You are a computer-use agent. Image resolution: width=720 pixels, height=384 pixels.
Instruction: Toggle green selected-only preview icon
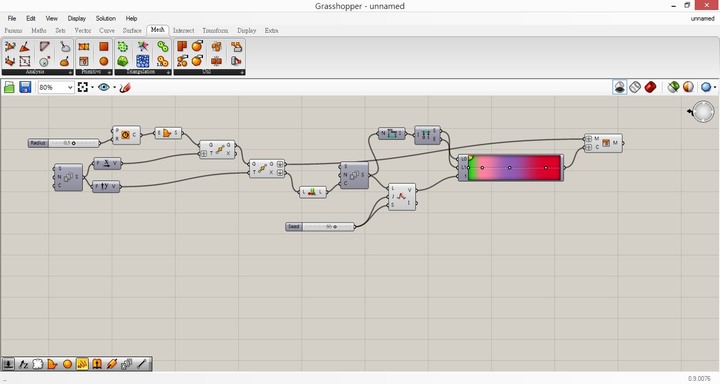tap(673, 87)
